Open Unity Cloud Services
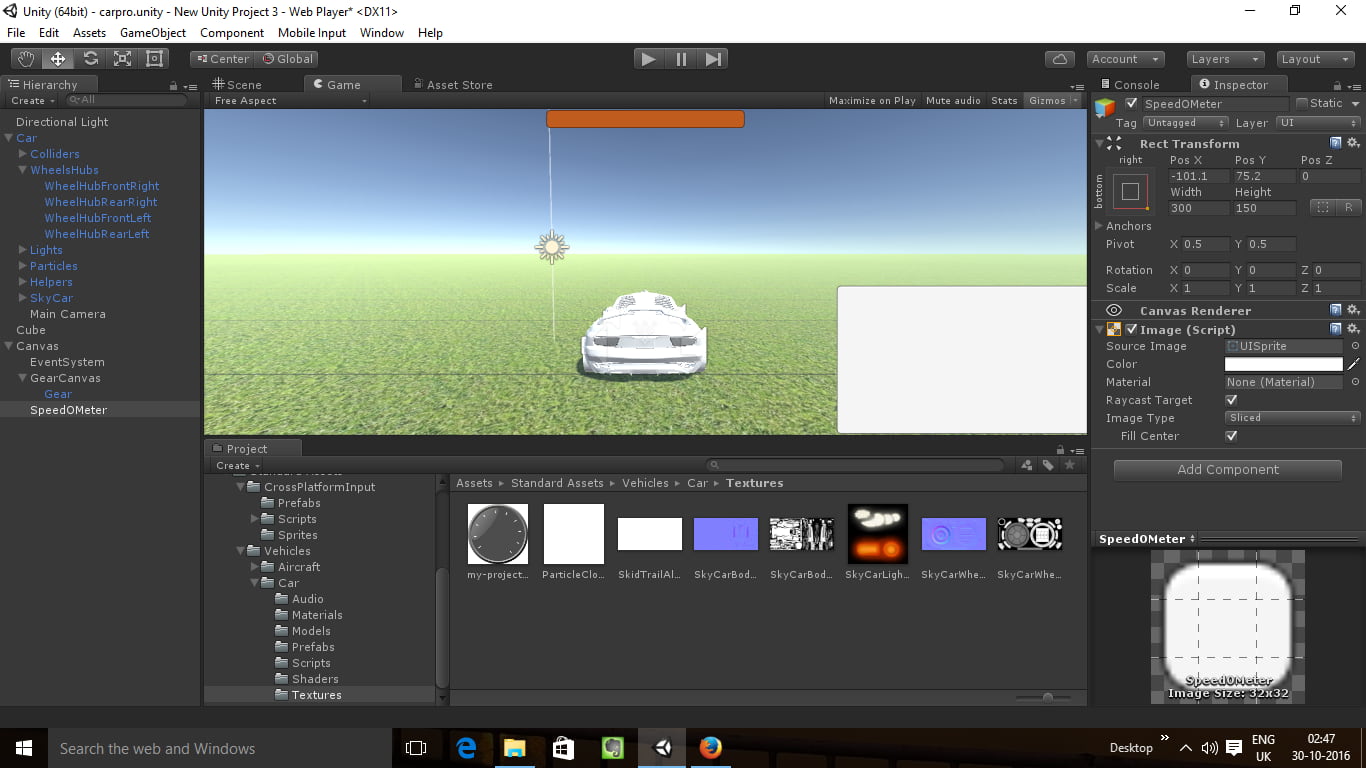 (x=1059, y=58)
